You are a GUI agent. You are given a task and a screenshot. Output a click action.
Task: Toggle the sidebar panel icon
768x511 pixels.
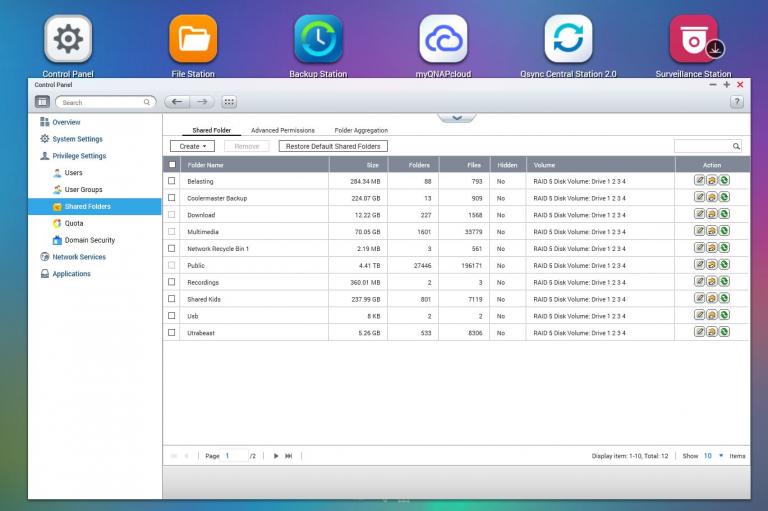42,102
